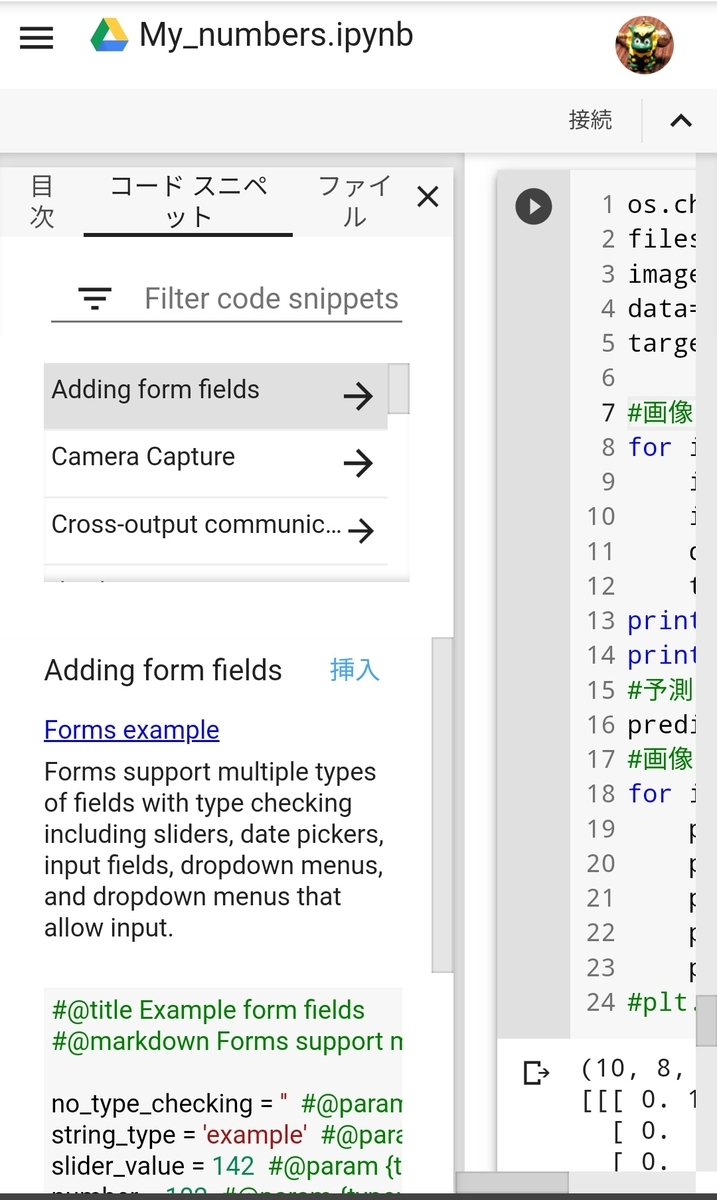Click the filter icon beside snippet search

pyautogui.click(x=95, y=298)
